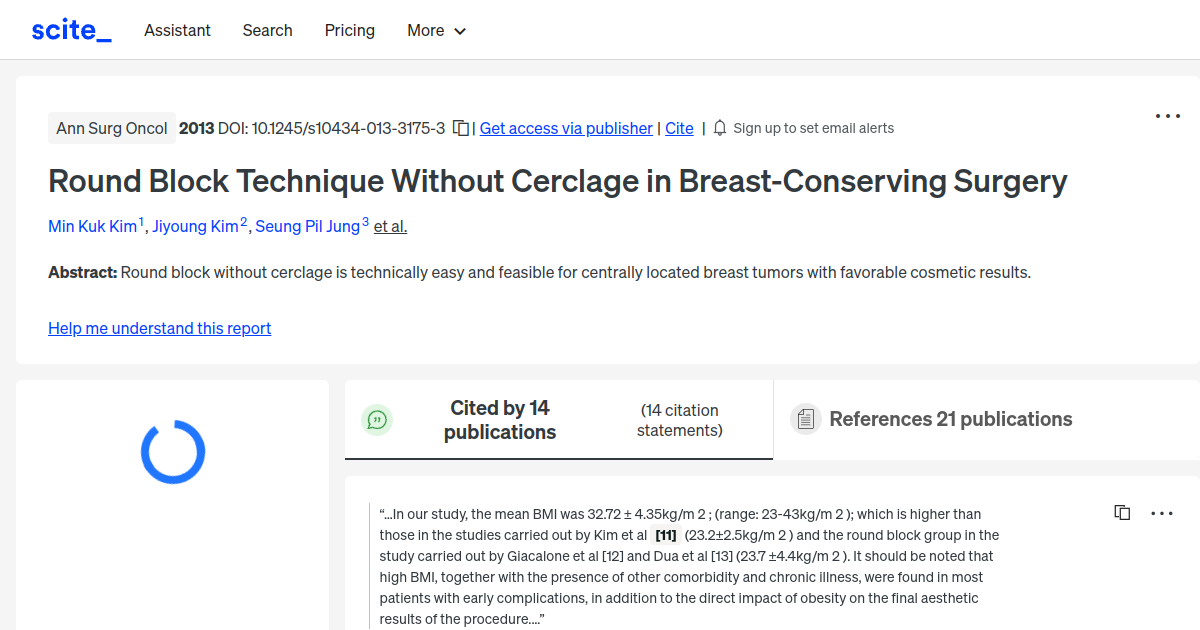Select author Min Kuk Kim
1200x630 pixels.
[x=92, y=226]
